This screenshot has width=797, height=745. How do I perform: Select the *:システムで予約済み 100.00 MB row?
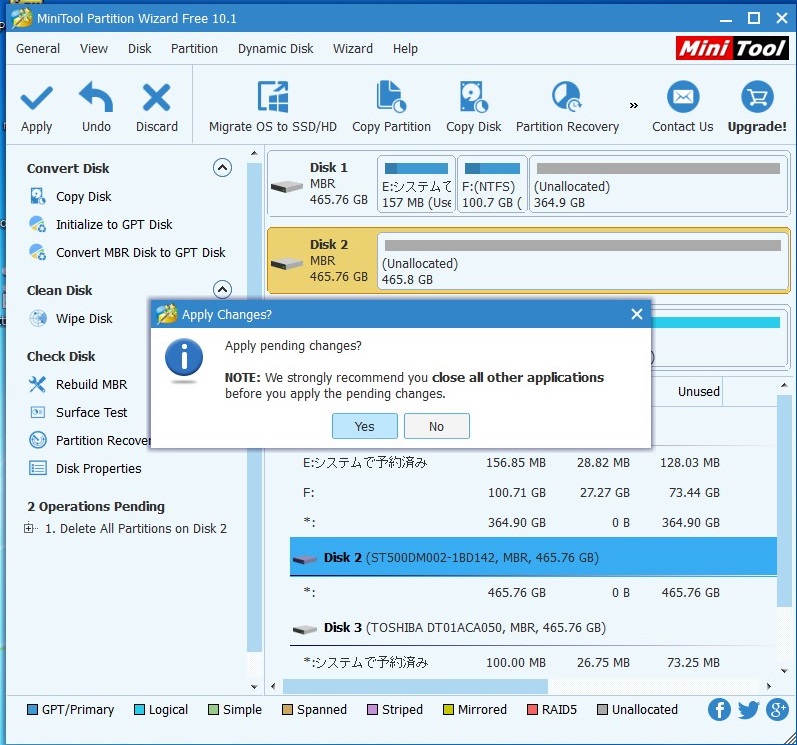click(x=533, y=663)
